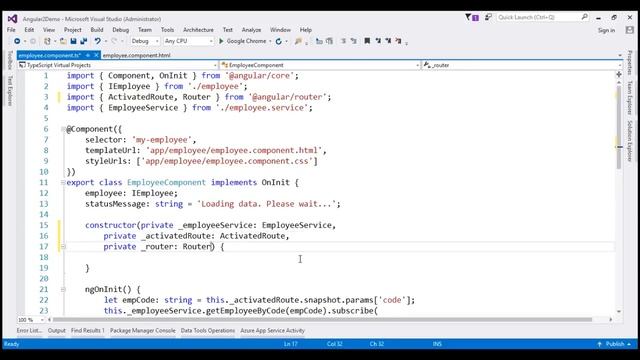This screenshot has width=640, height=360.
Task: Place cursor on line 17 'private _router: Router'
Action: [x=158, y=247]
